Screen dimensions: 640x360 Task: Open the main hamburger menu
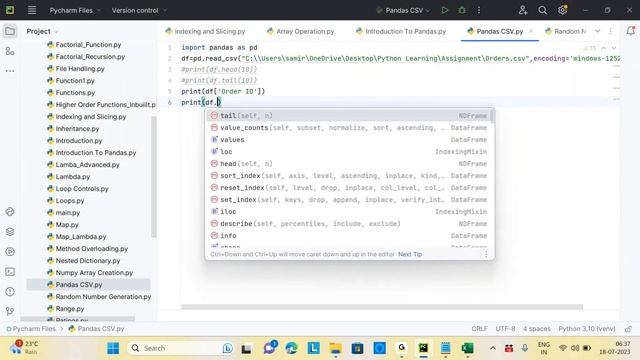(32, 10)
